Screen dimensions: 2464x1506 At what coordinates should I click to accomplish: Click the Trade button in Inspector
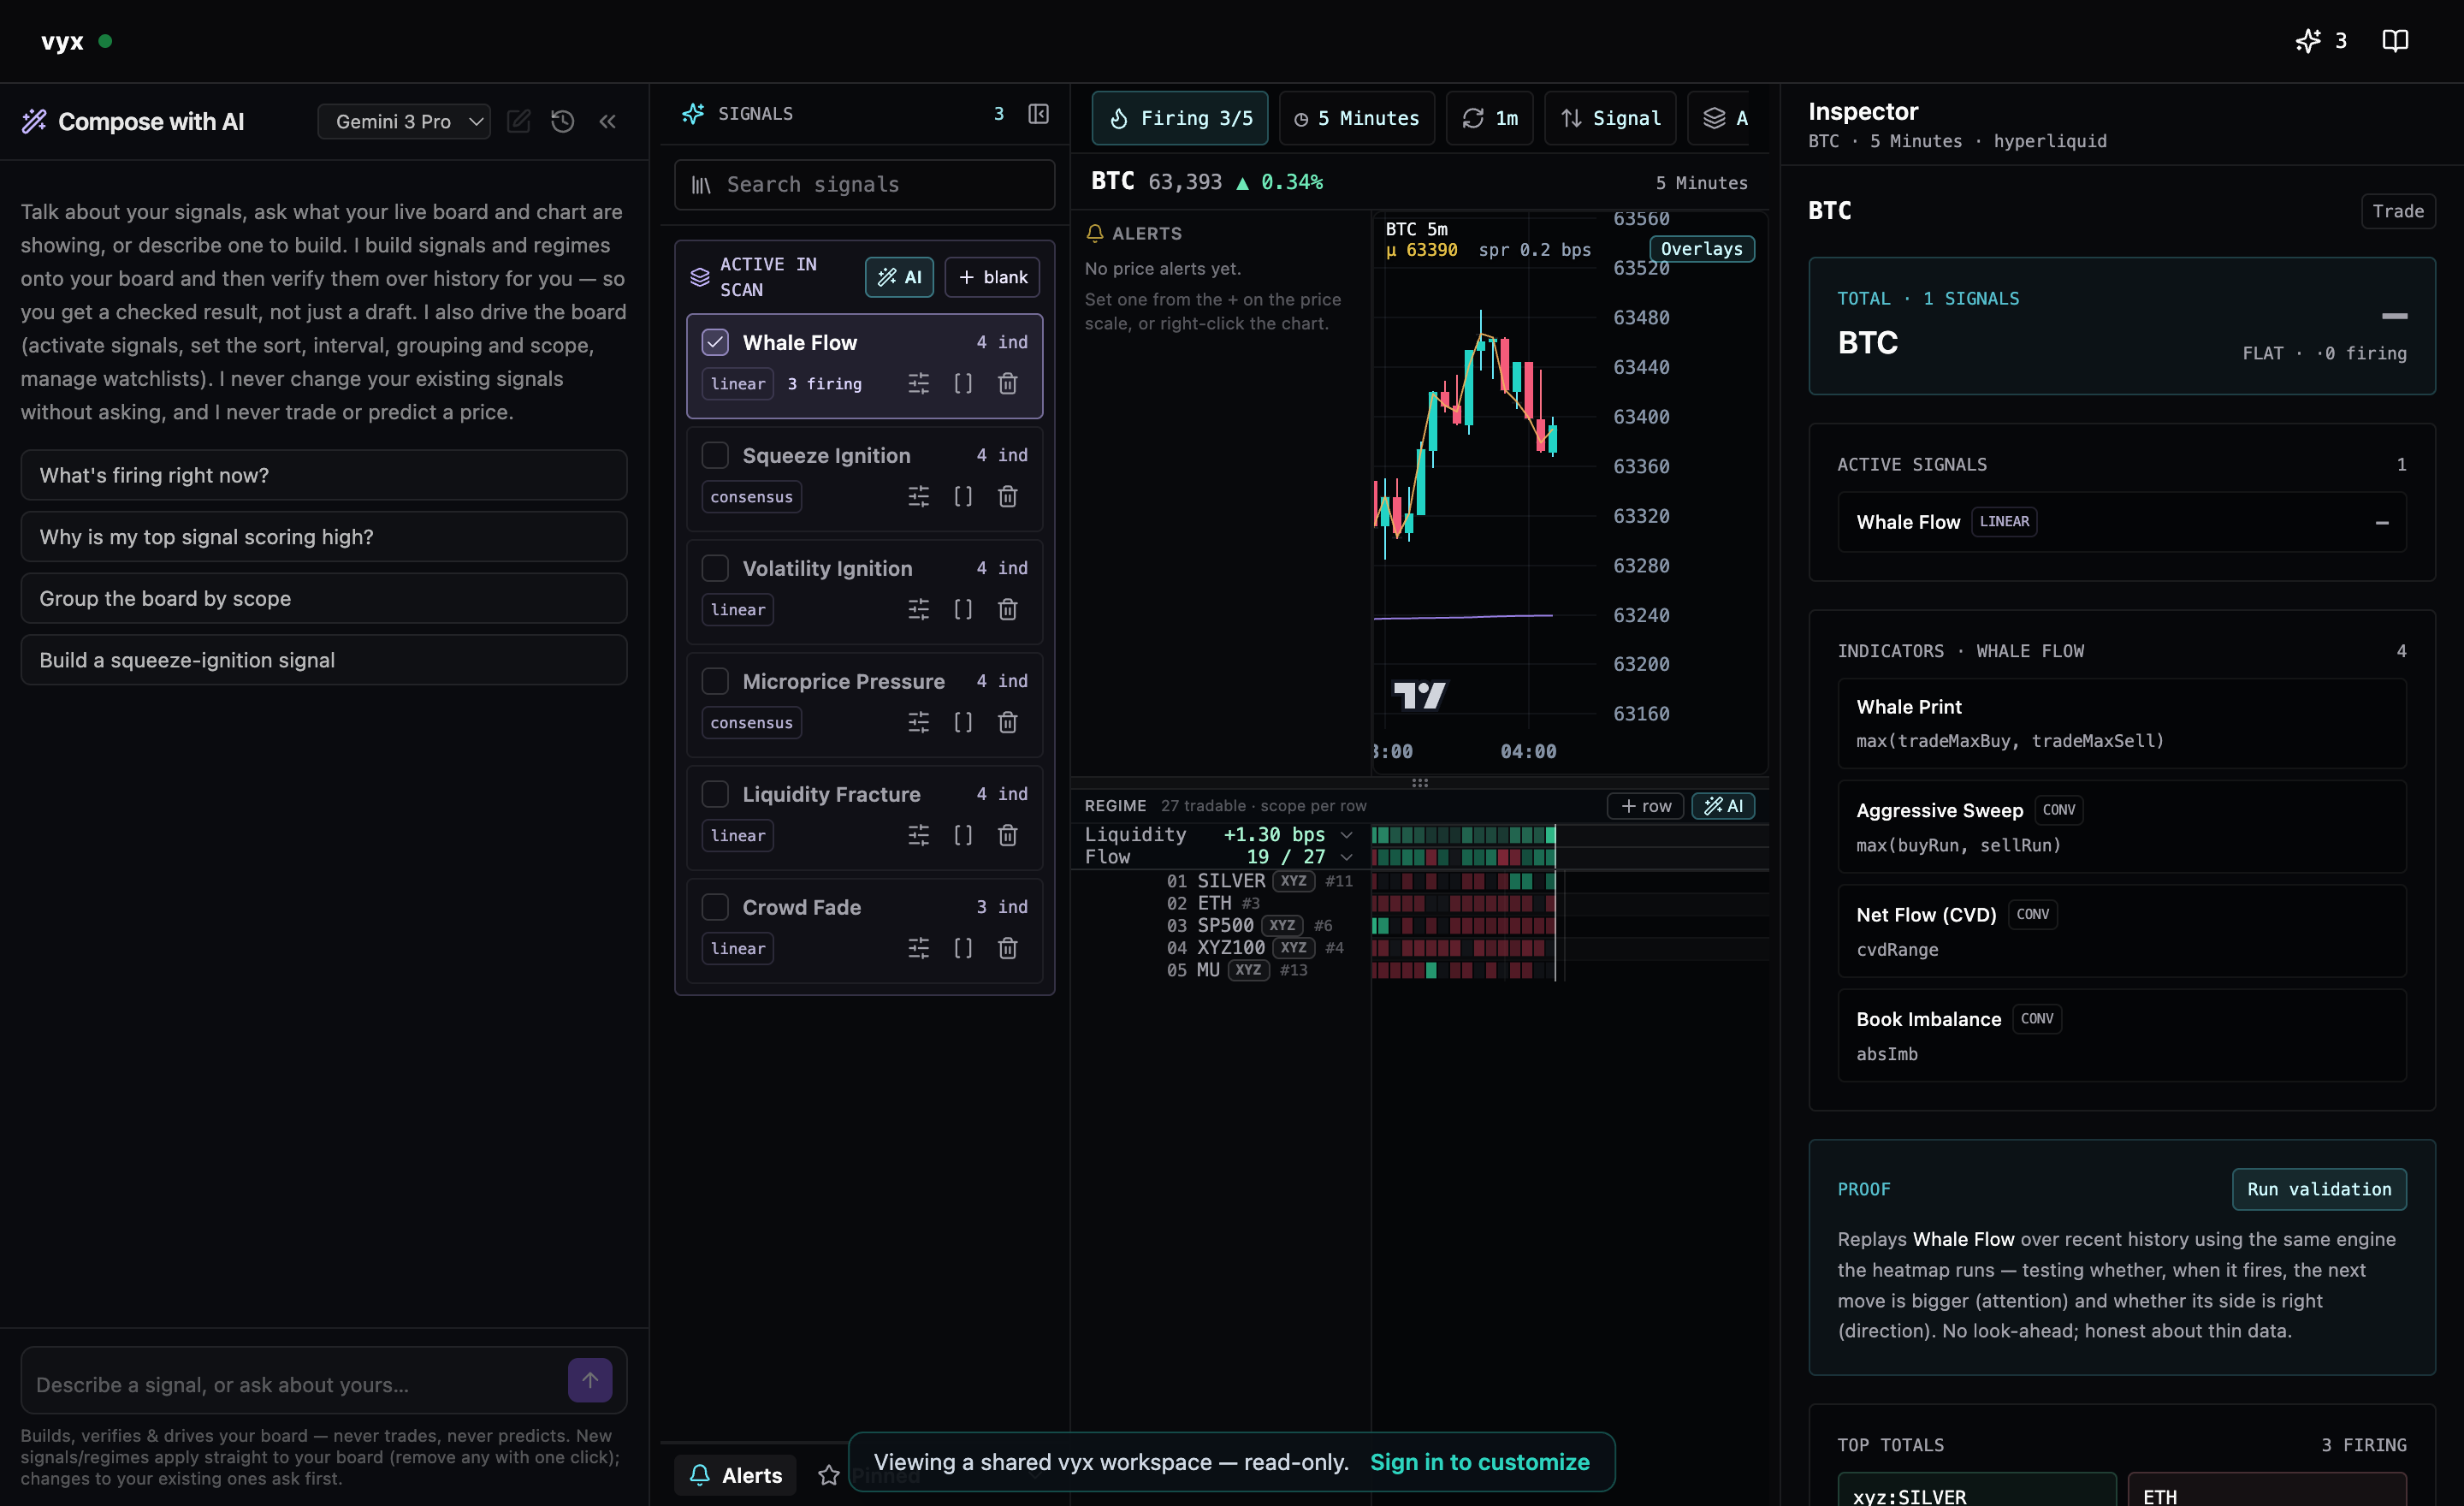pos(2398,211)
